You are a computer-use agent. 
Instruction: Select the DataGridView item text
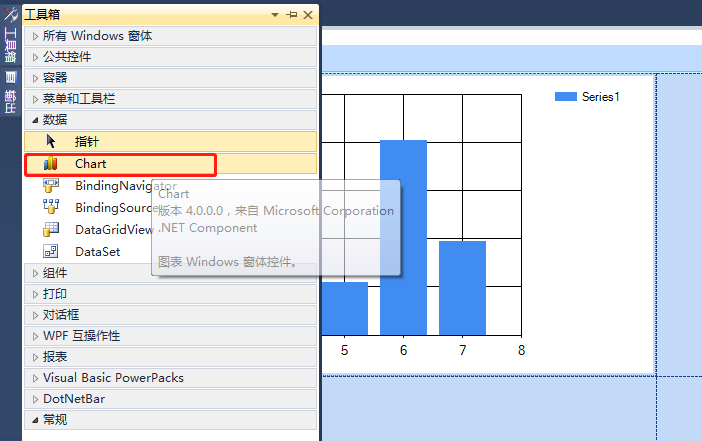tap(114, 230)
